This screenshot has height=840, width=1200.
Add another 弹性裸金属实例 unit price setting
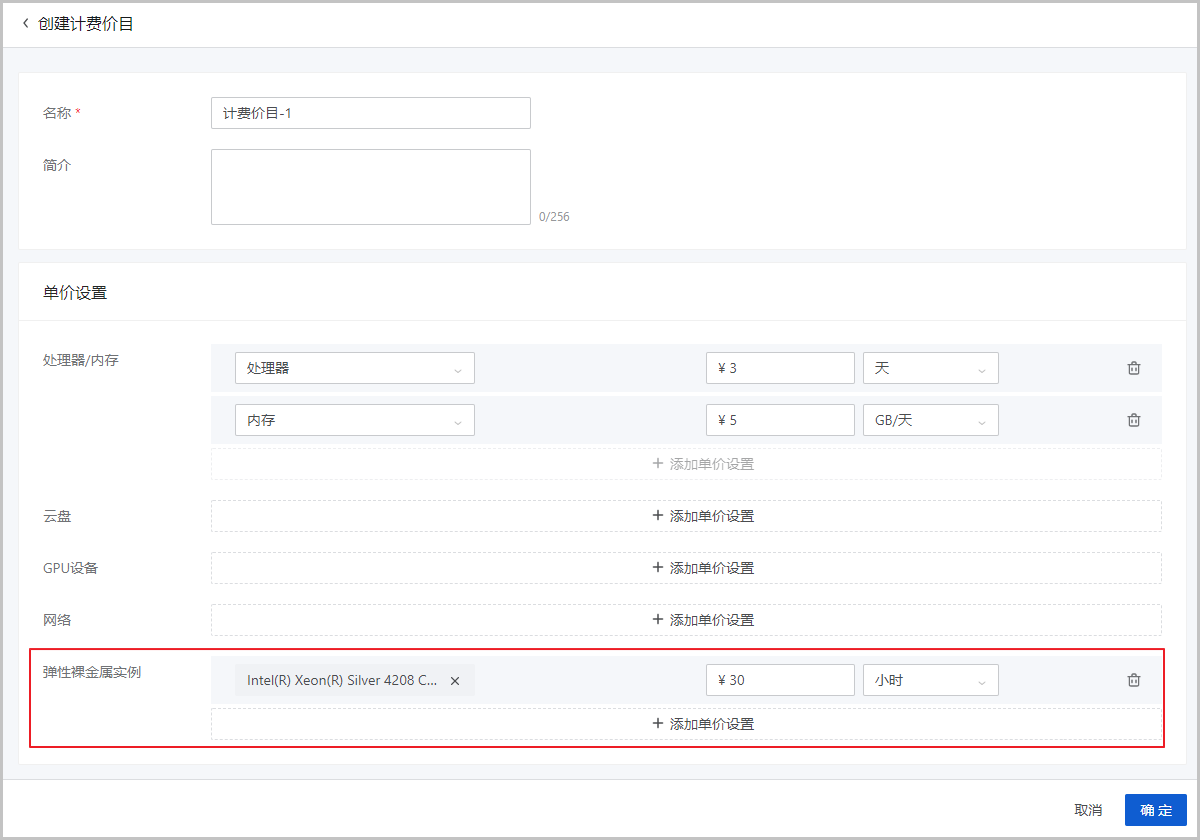686,724
